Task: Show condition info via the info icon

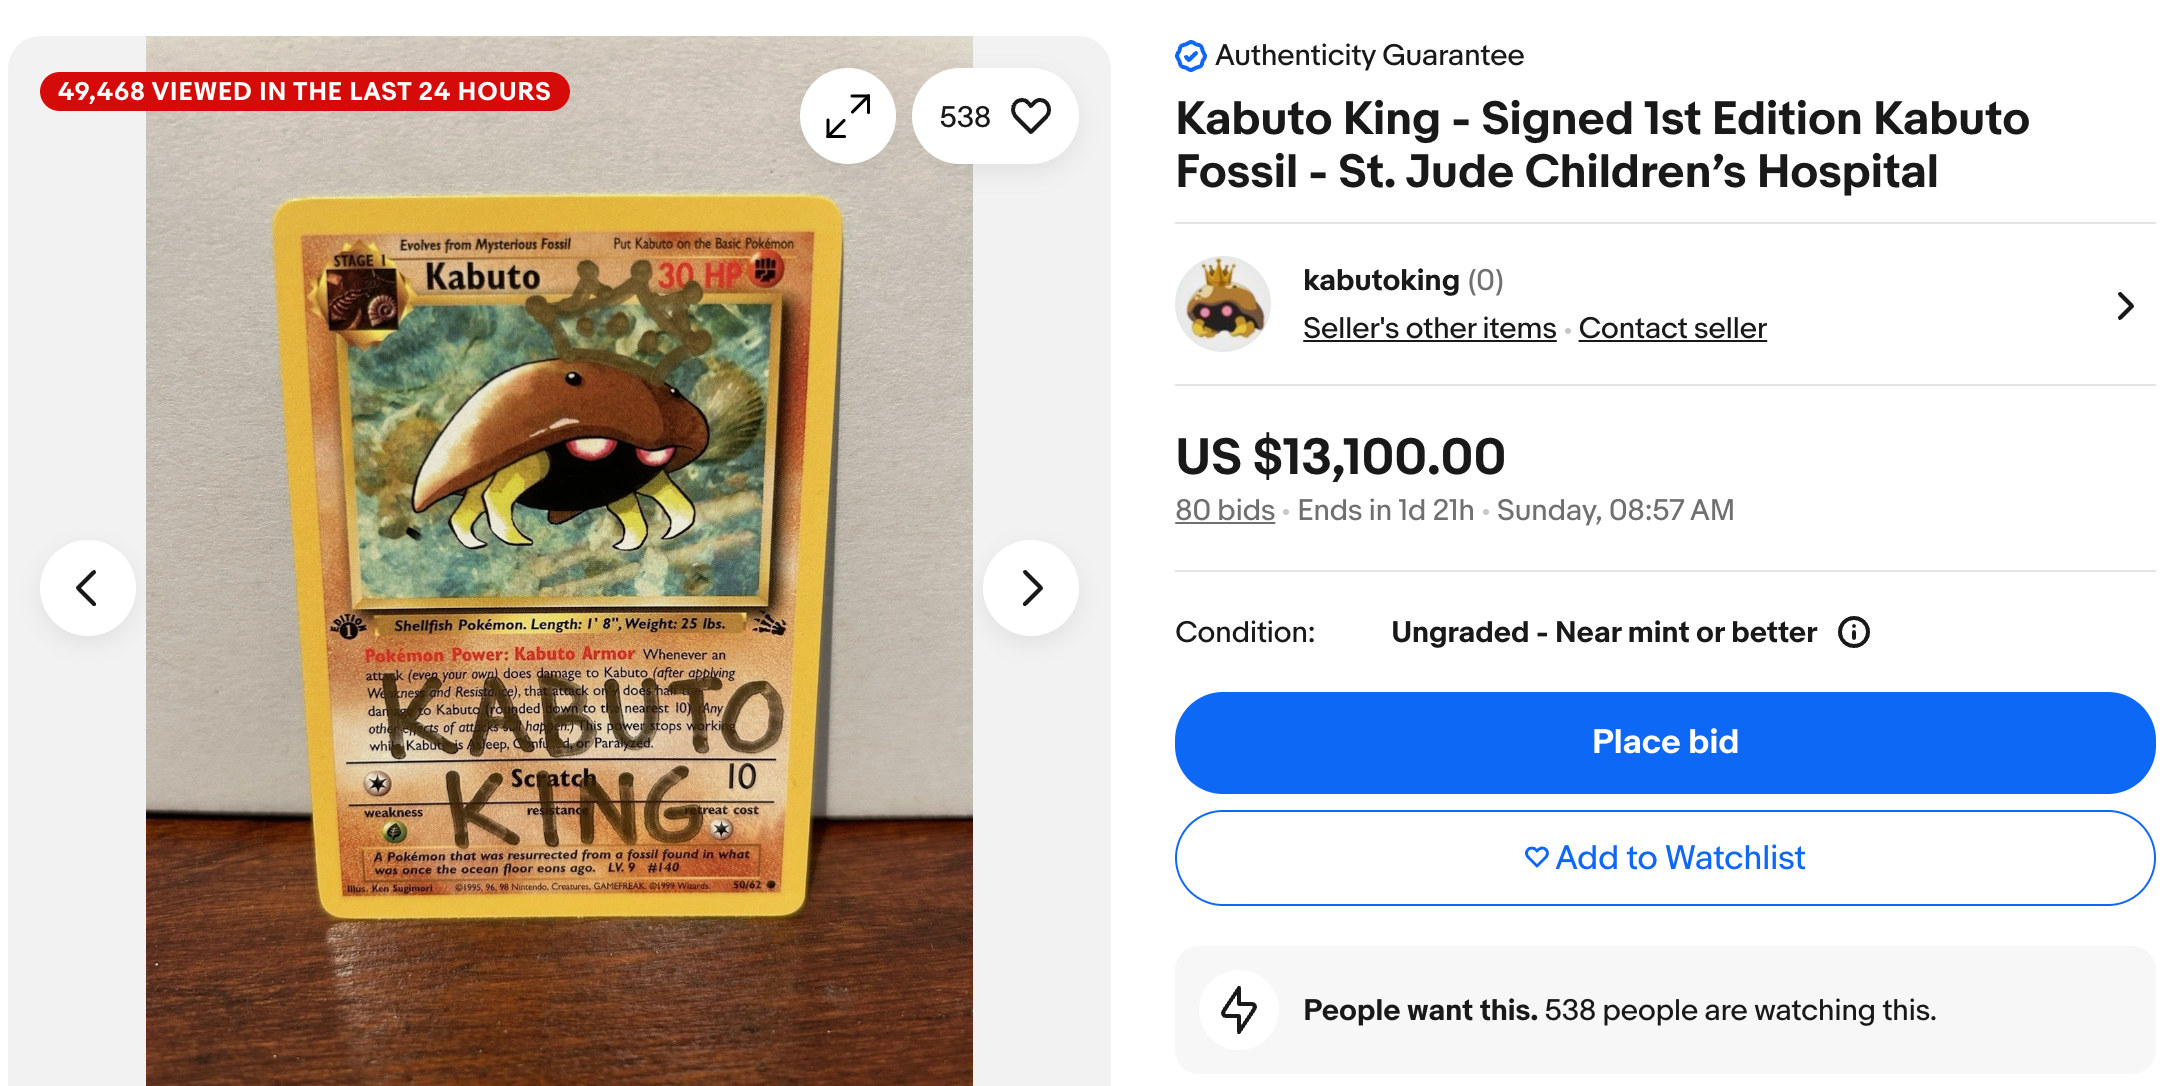Action: [1853, 632]
